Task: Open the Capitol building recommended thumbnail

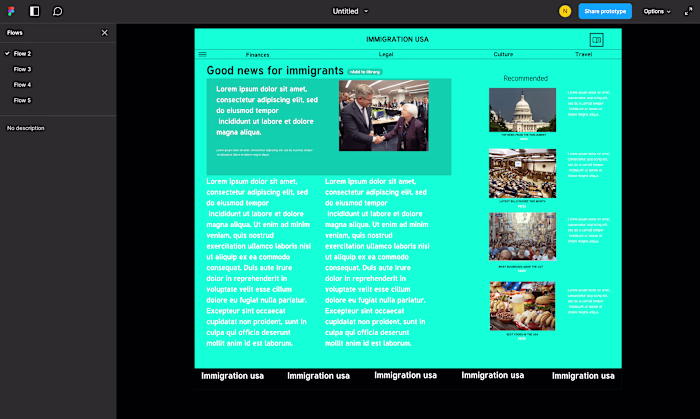Action: (x=522, y=110)
